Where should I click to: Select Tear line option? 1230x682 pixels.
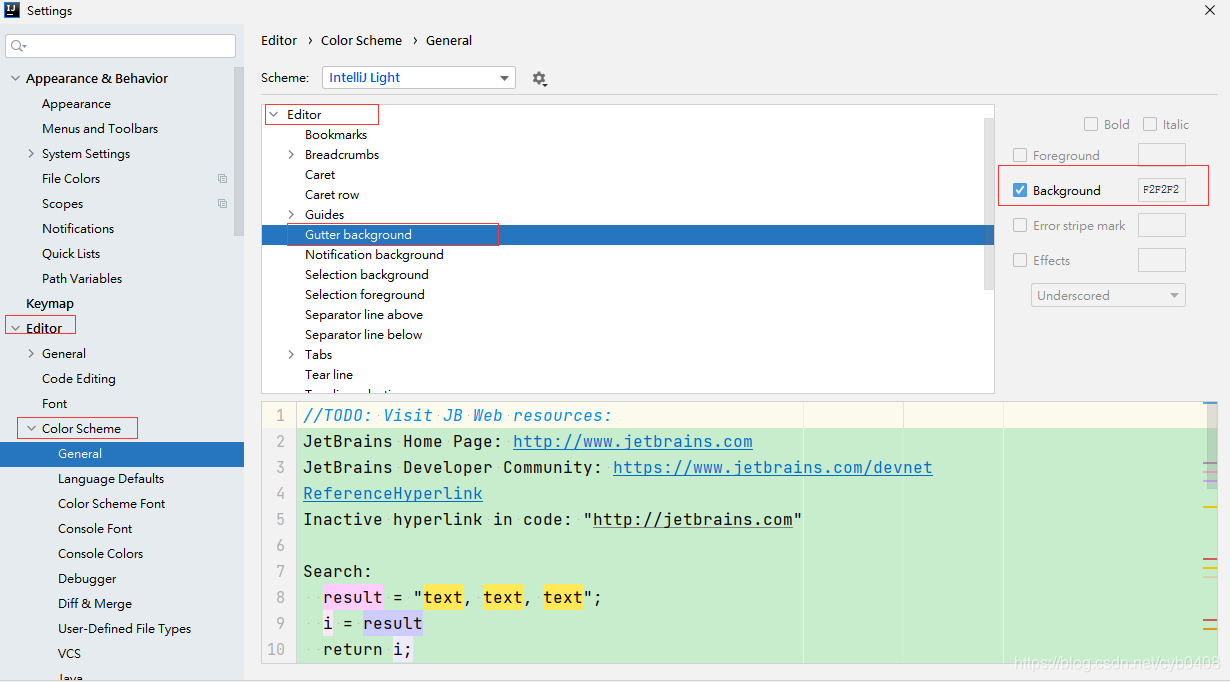click(329, 375)
